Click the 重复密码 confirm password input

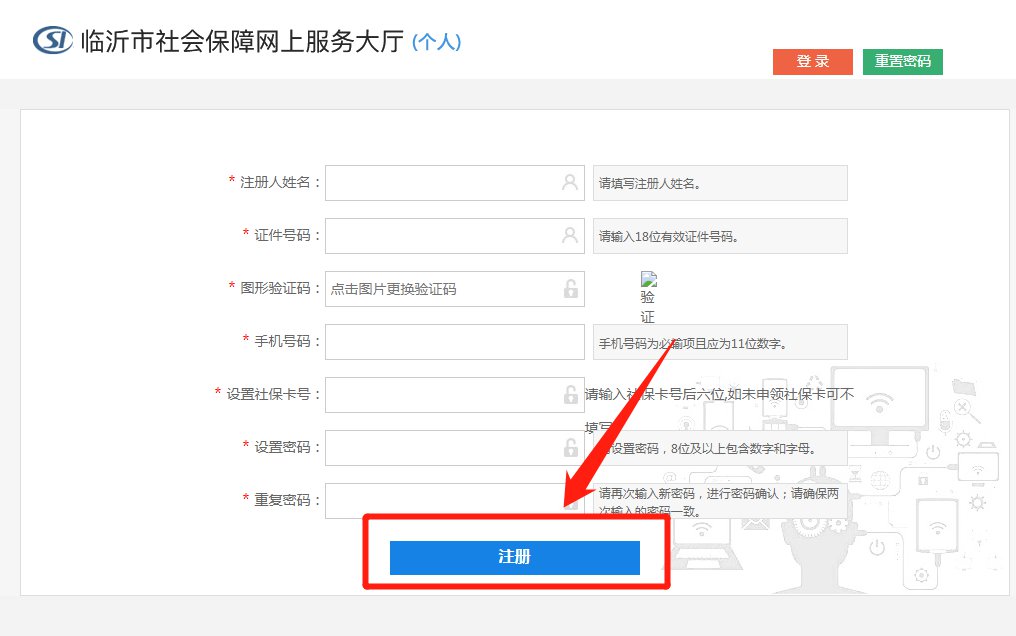pos(442,501)
